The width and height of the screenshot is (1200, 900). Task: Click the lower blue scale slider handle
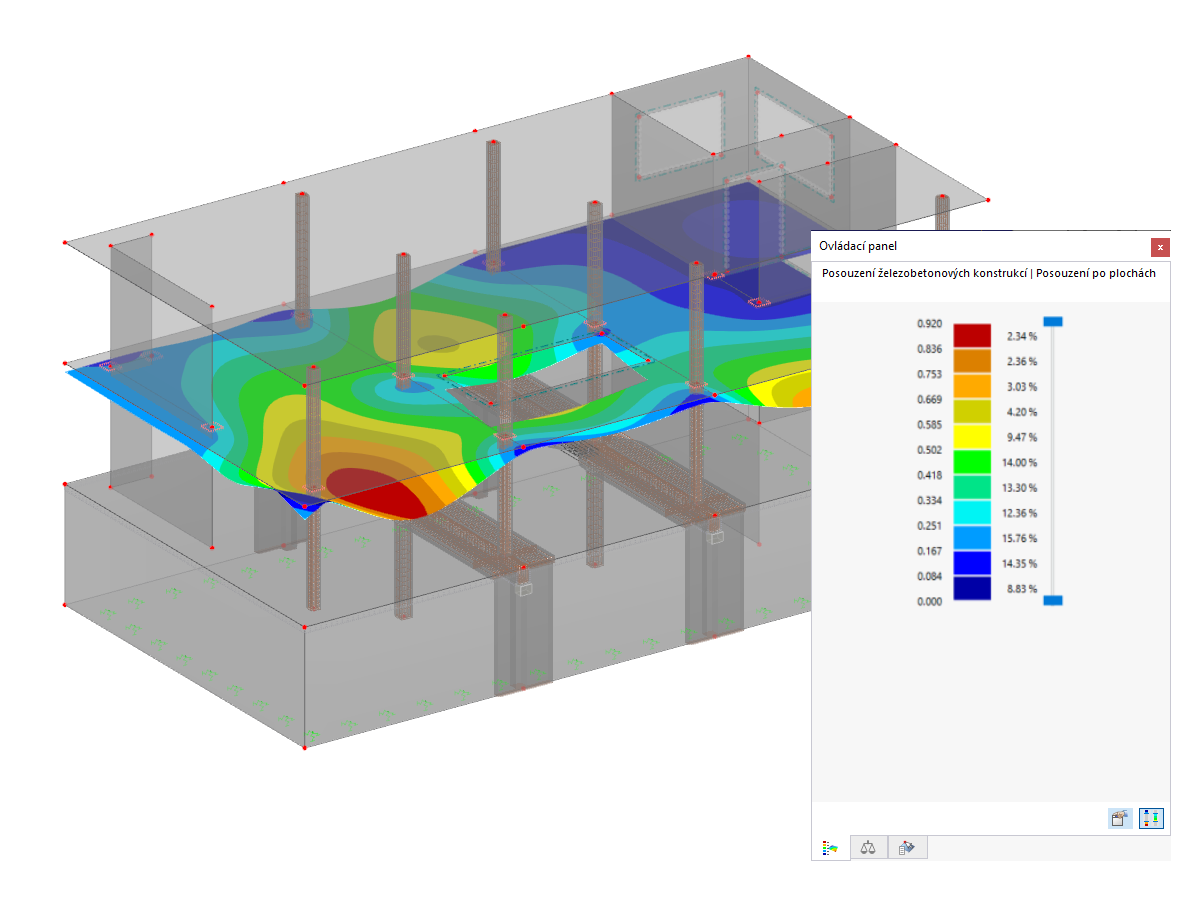[1052, 599]
